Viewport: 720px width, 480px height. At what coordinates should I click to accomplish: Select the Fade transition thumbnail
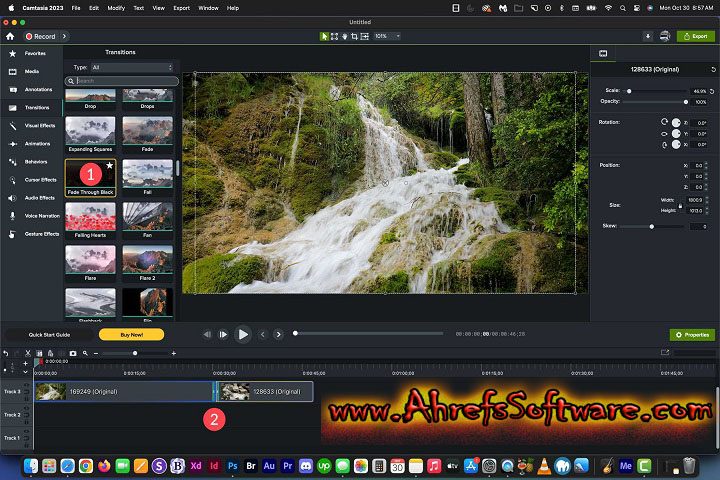click(147, 134)
